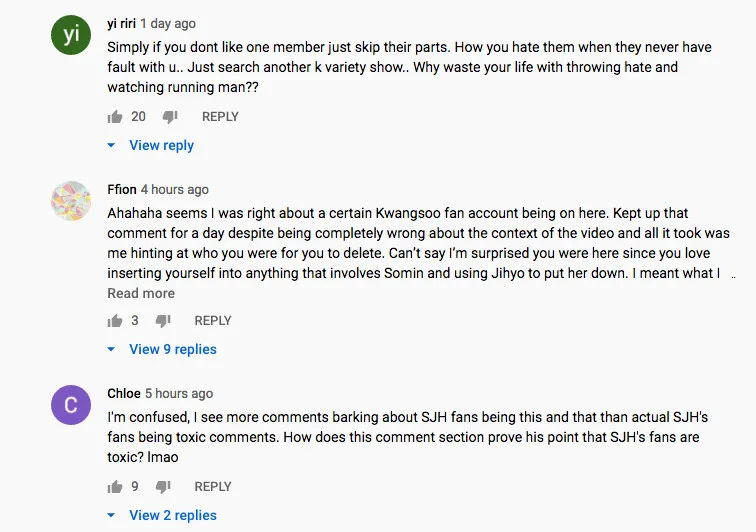Screen dimensions: 756x532
Task: Expand "View 9 replies" under Ffion's comment
Action: [172, 350]
